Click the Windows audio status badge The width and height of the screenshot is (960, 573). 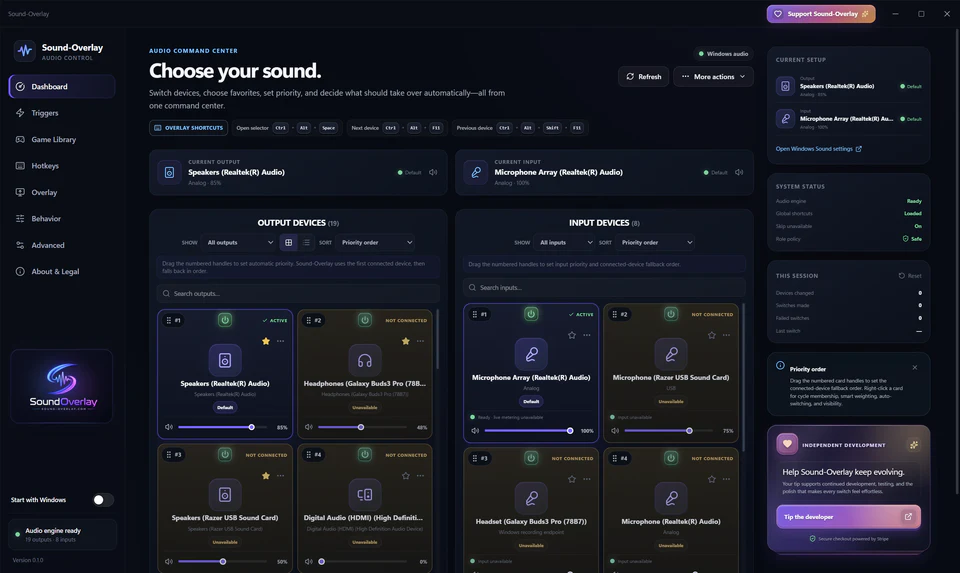click(x=723, y=54)
